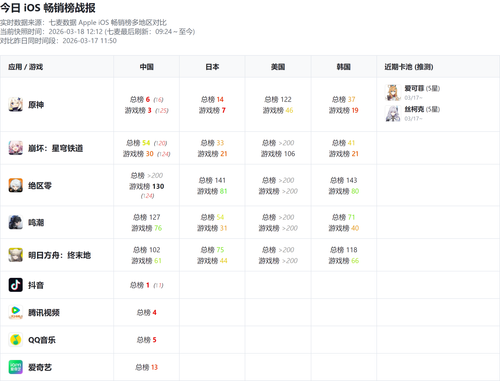
Task: Click the 明日方舟：终末地 name label
Action: [59, 255]
